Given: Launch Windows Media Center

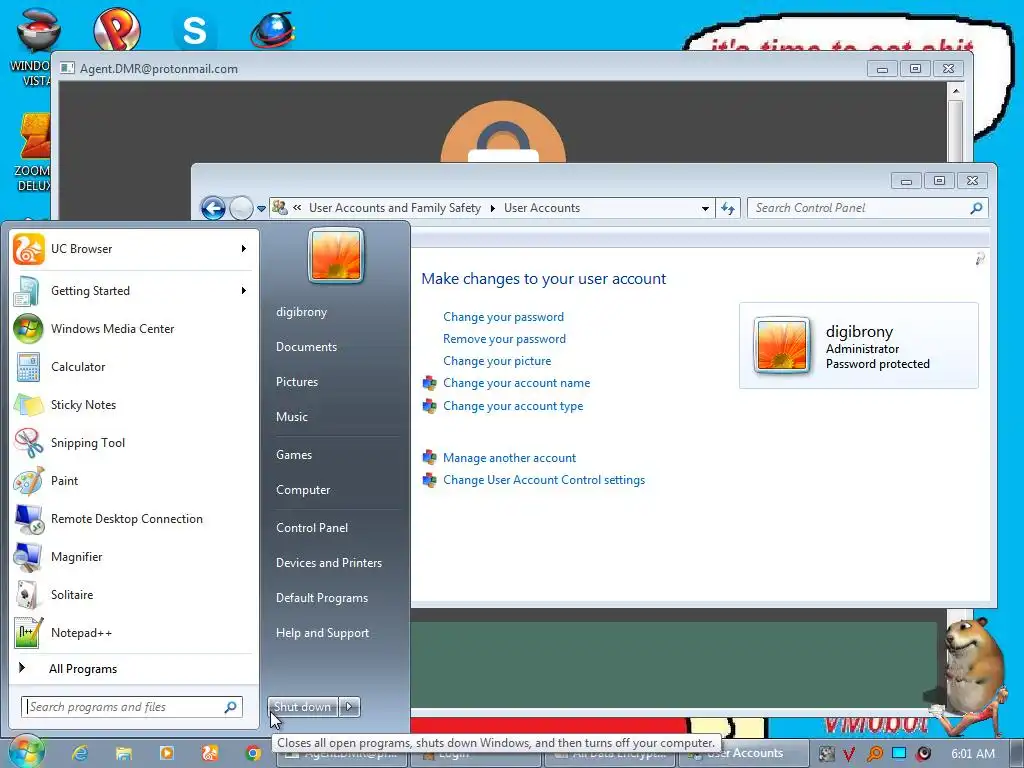Looking at the screenshot, I should [x=133, y=328].
